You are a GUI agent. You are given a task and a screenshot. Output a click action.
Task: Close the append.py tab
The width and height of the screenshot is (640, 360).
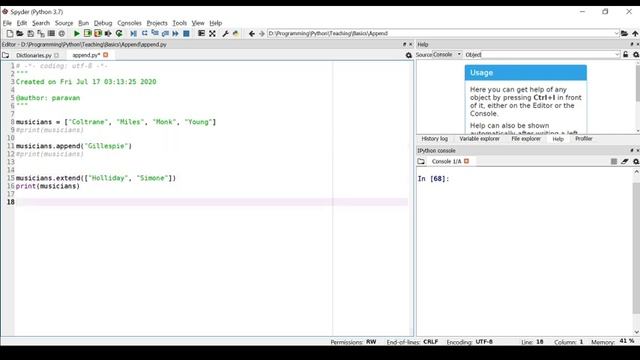coord(106,55)
